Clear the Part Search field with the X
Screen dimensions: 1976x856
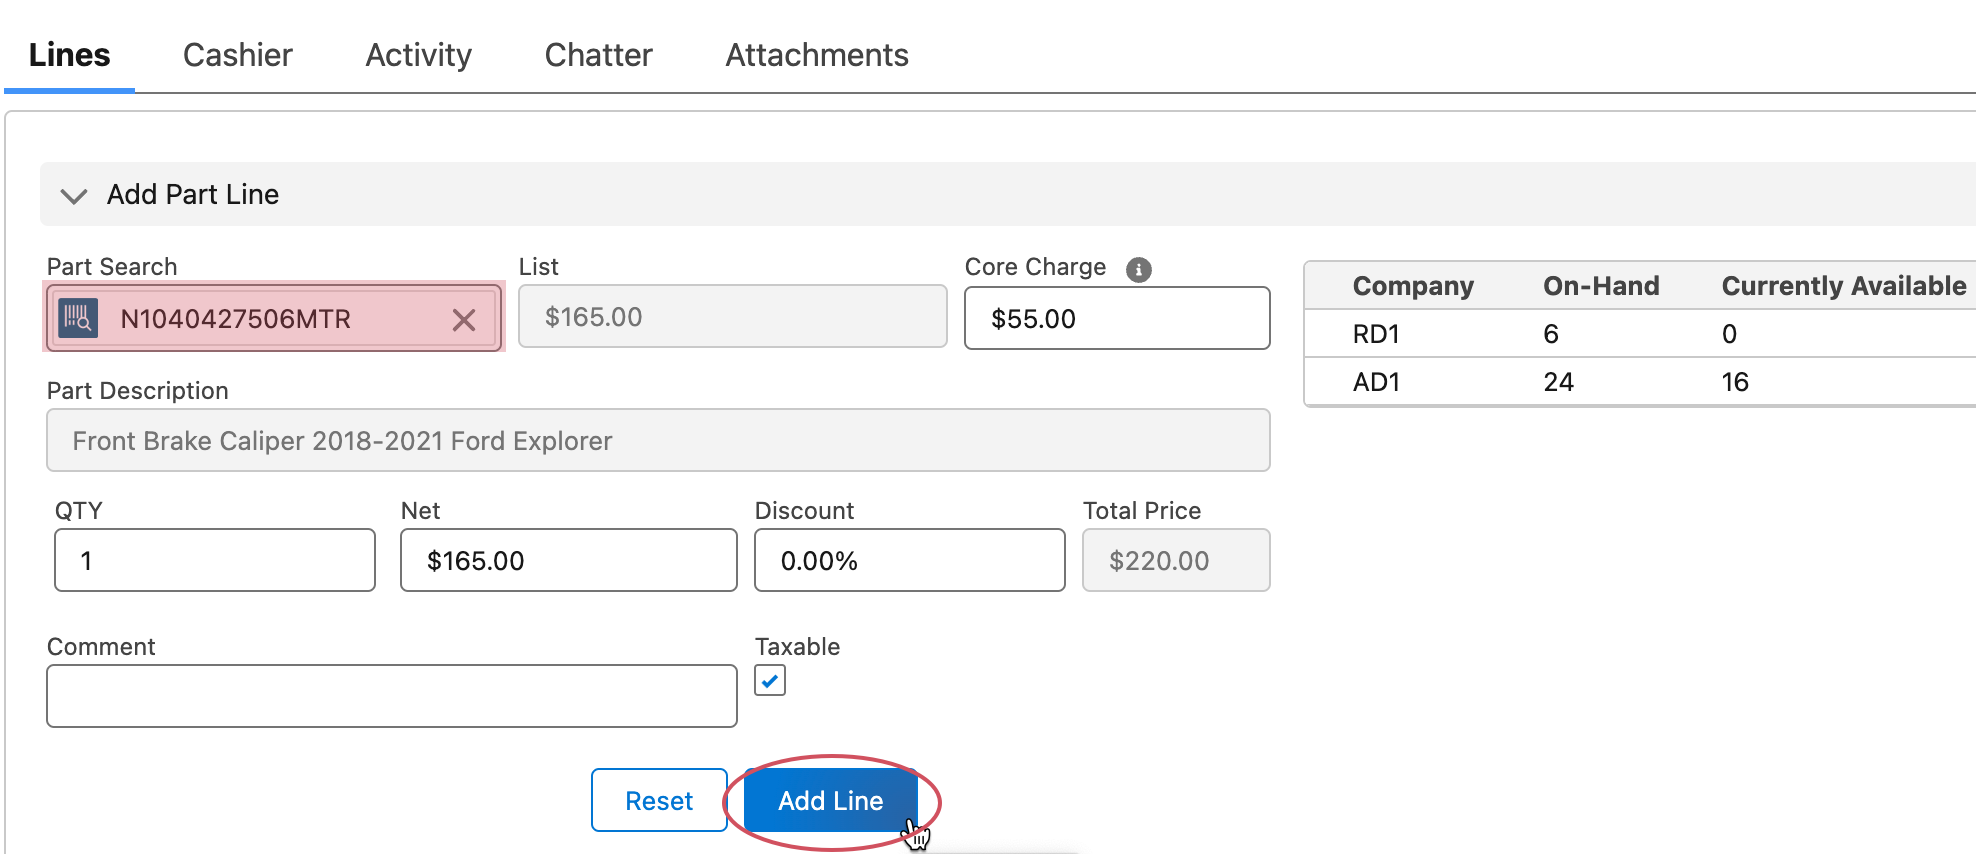[x=464, y=320]
